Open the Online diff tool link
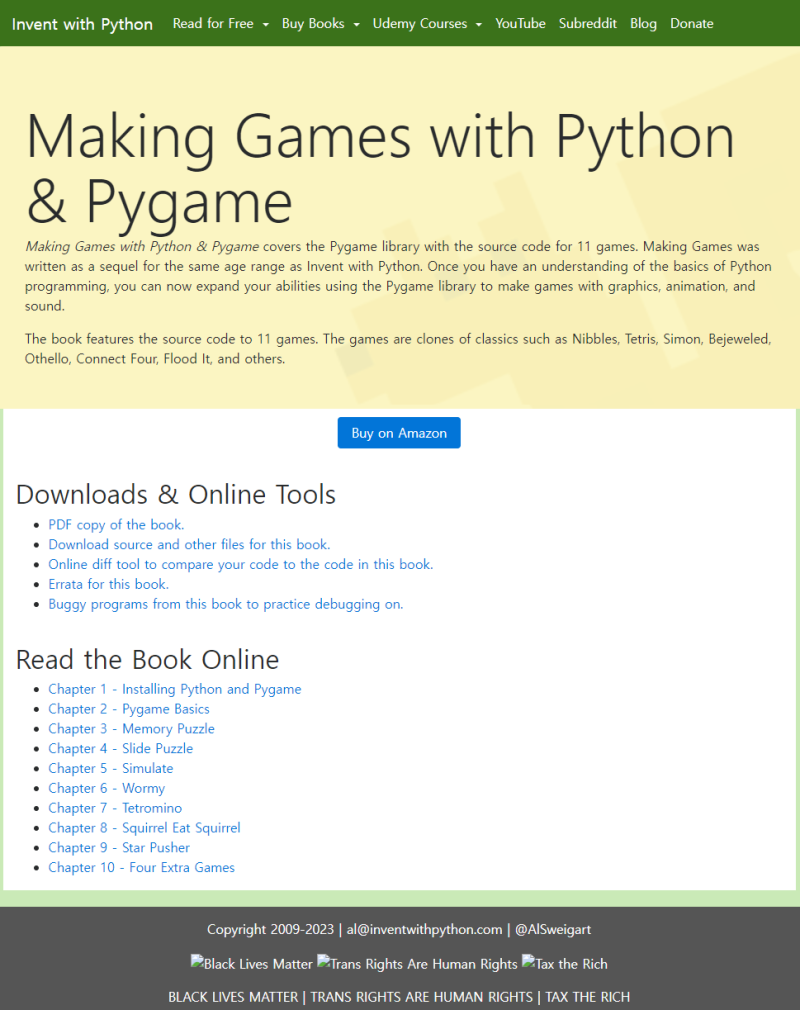The height and width of the screenshot is (1010, 800). [x=241, y=565]
